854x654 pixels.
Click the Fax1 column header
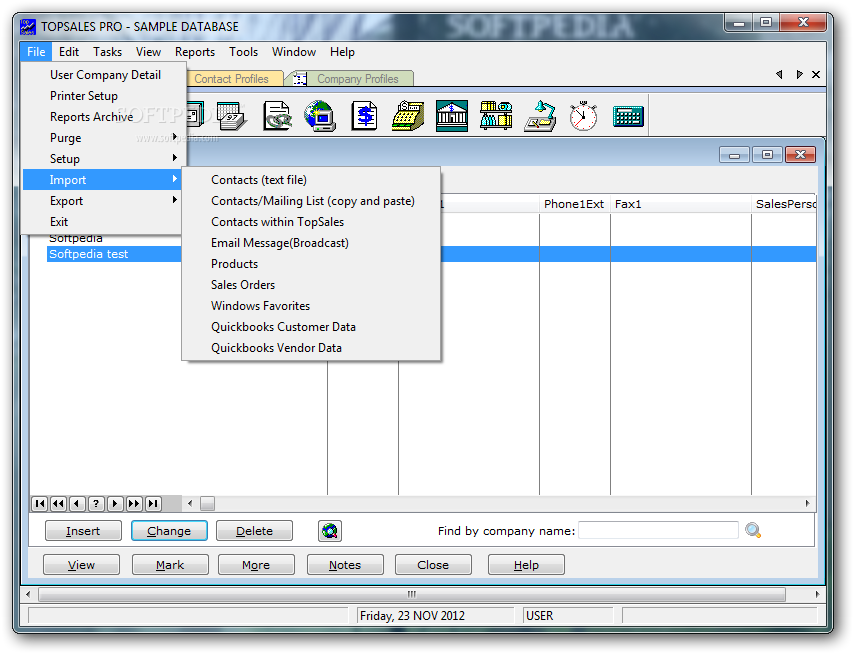(x=680, y=204)
